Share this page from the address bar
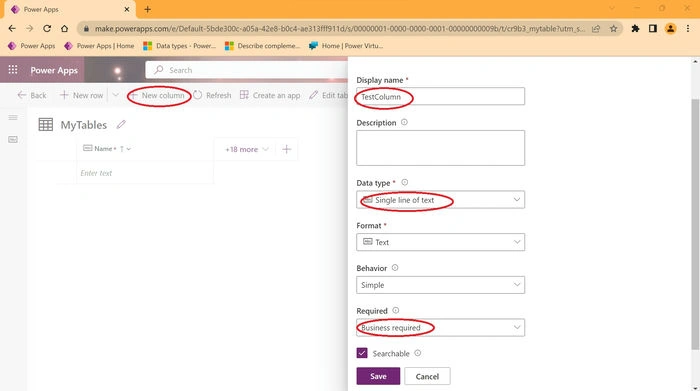This screenshot has width=700, height=391. point(596,29)
